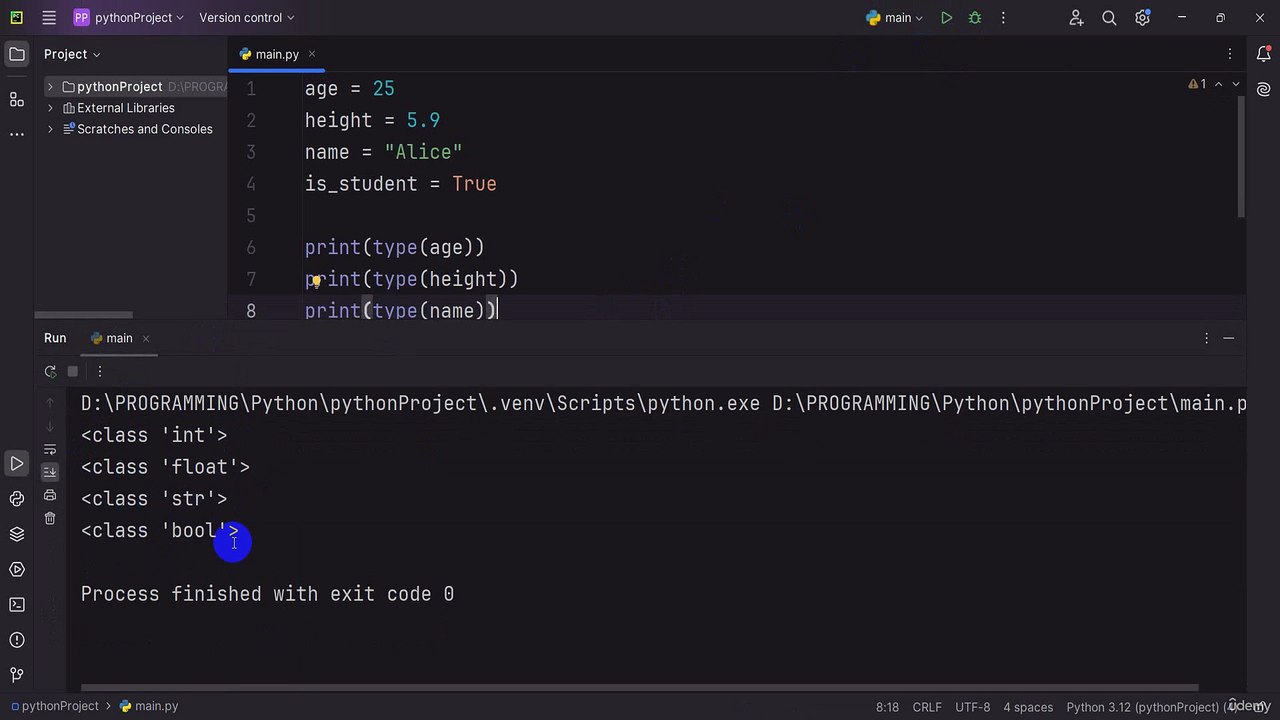The height and width of the screenshot is (720, 1280).
Task: Open the pythonProject project dropdown in the title bar
Action: click(x=129, y=18)
